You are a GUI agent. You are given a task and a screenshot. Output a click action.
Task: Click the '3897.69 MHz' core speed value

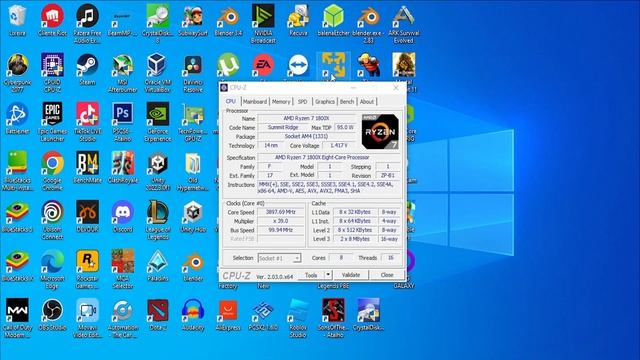click(x=281, y=212)
